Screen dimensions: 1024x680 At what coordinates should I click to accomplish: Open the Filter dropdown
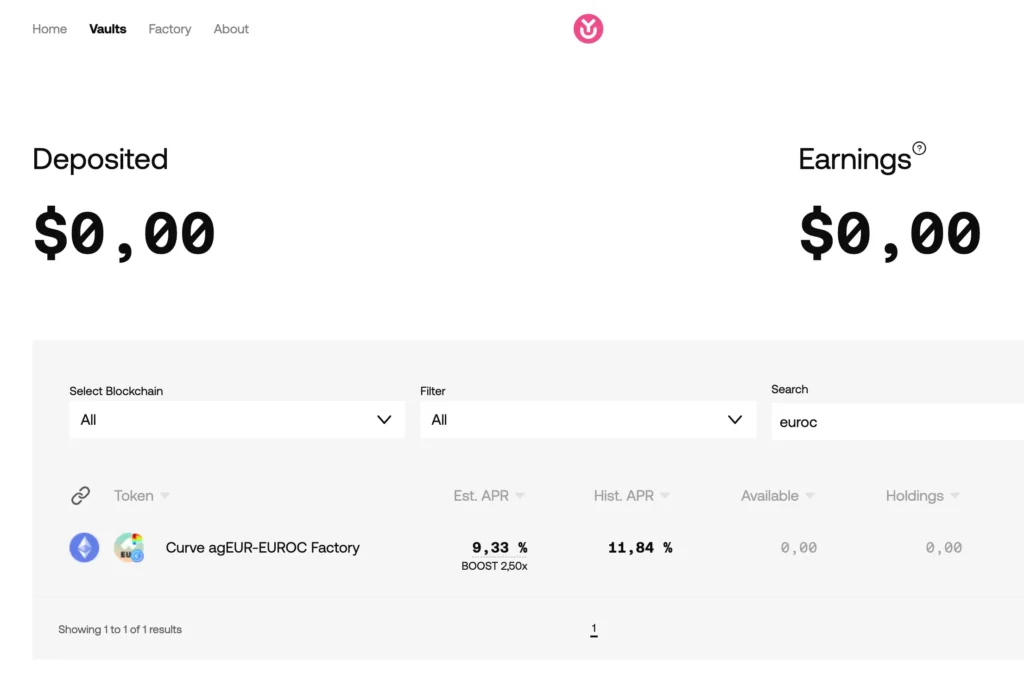pyautogui.click(x=588, y=419)
